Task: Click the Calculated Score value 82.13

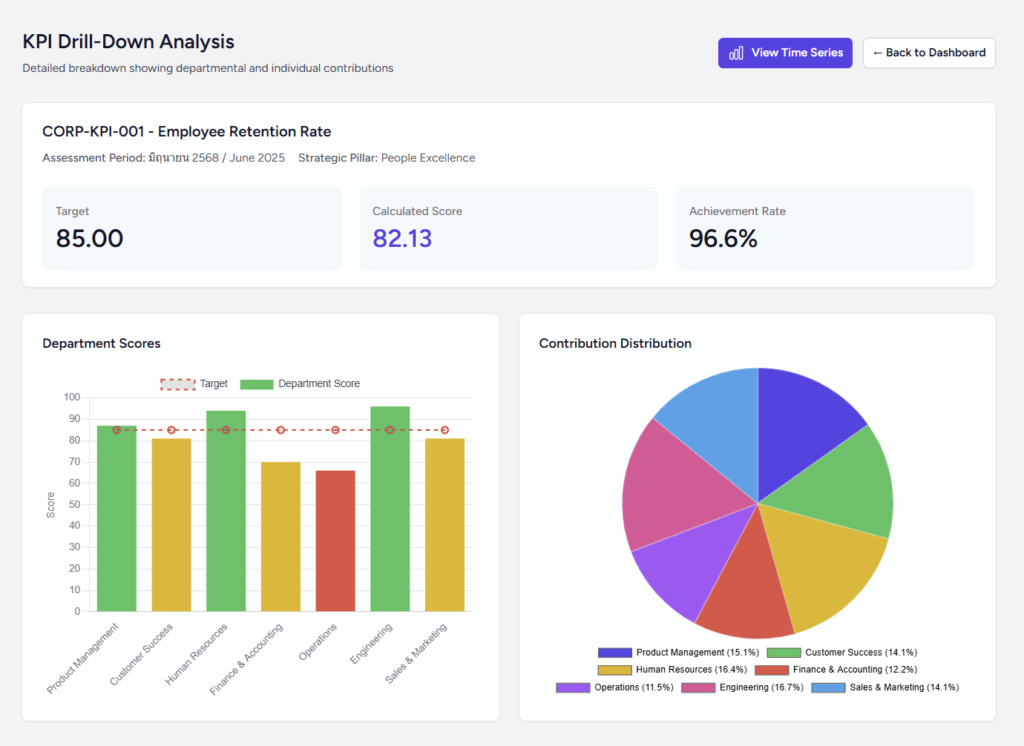Action: [402, 238]
